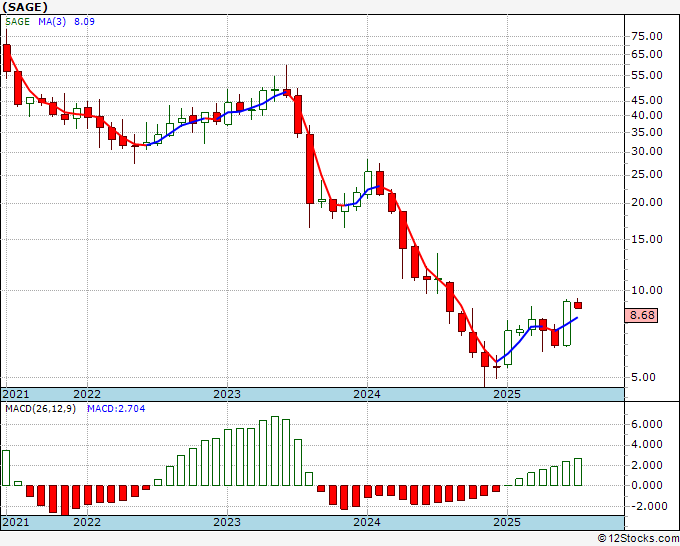Viewport: 680px width, 546px height.
Task: Click the last red candlestick on the price chart
Action: [x=578, y=305]
